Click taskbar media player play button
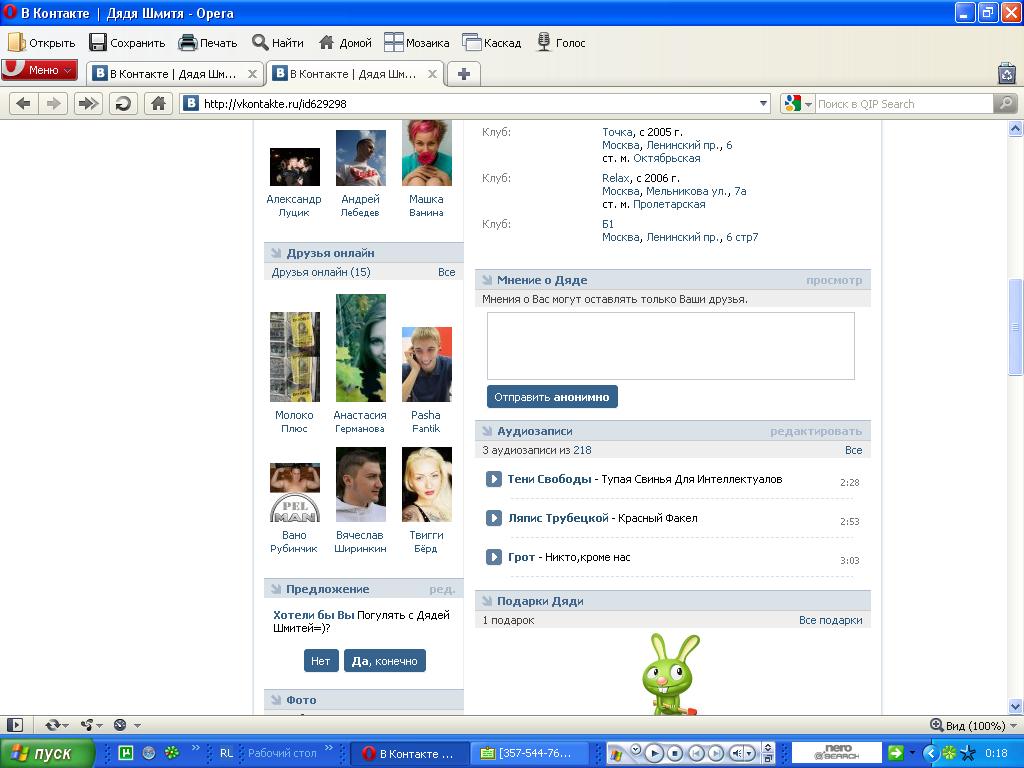The image size is (1024, 768). click(x=654, y=754)
